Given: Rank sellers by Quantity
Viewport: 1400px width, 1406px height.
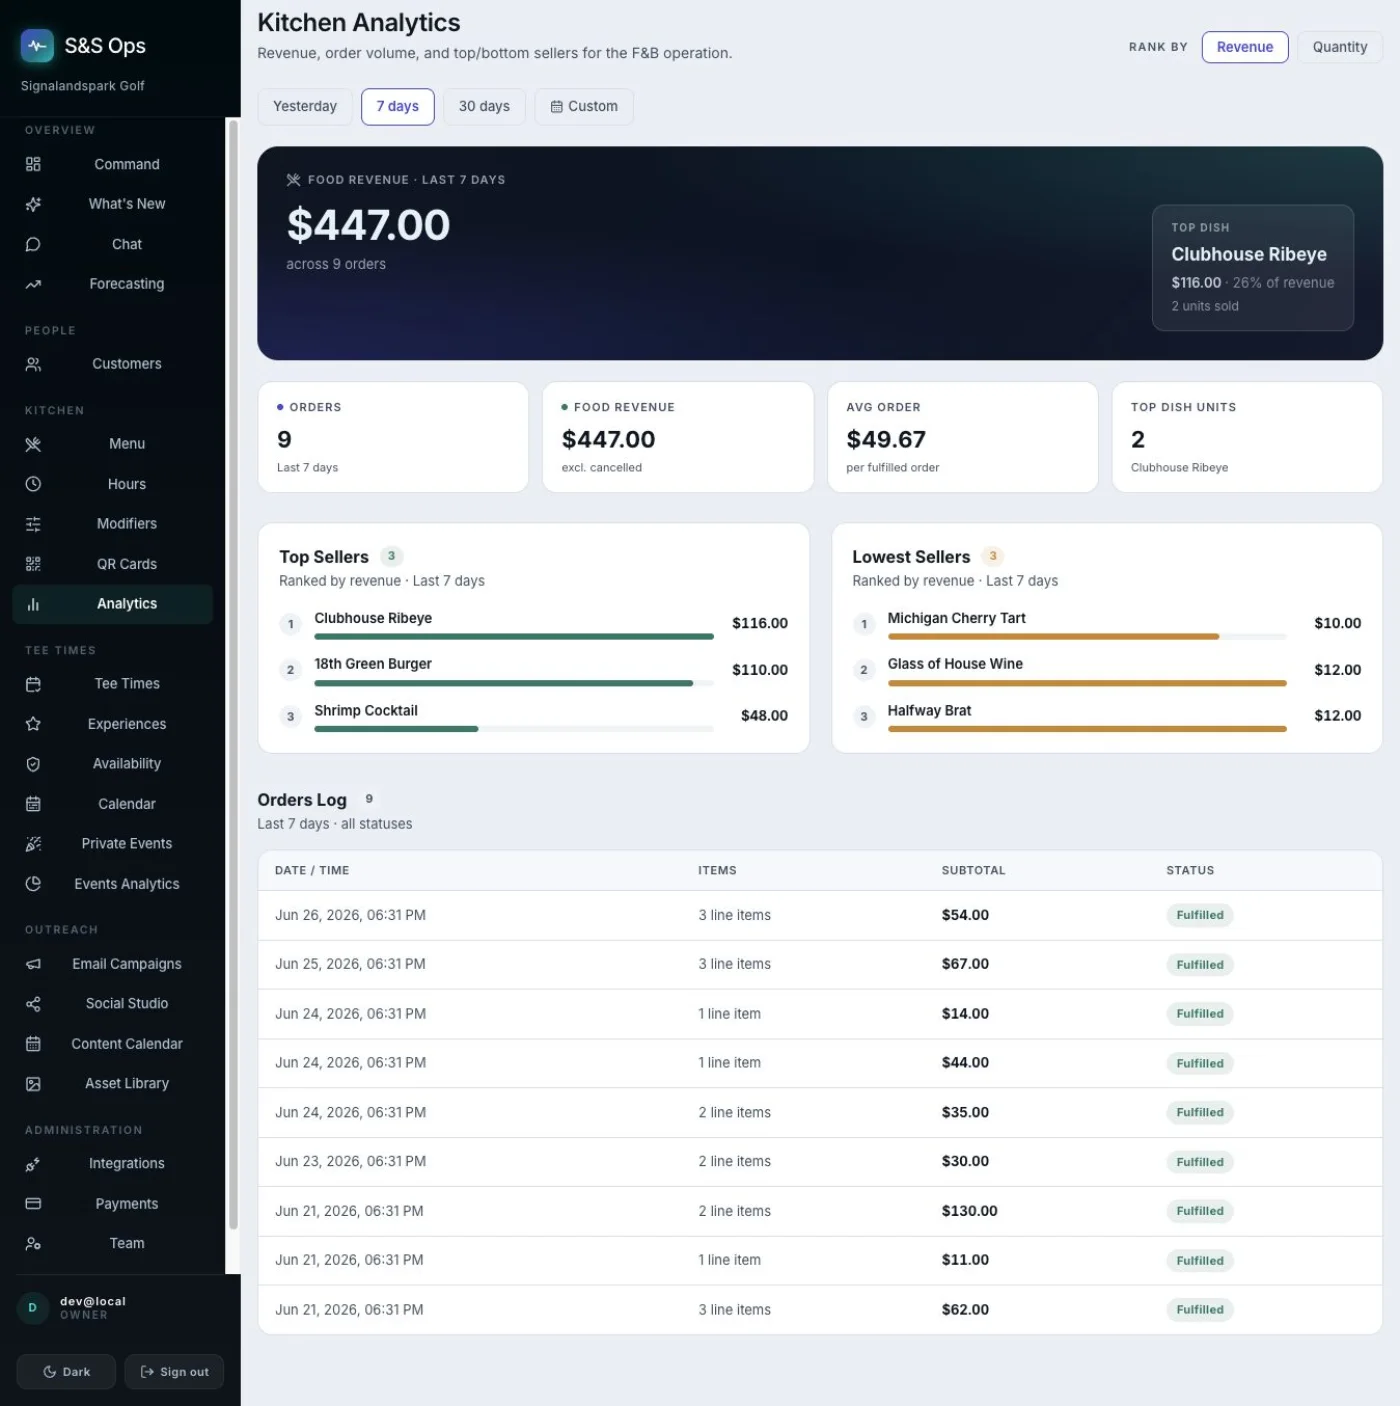Looking at the screenshot, I should [1339, 47].
